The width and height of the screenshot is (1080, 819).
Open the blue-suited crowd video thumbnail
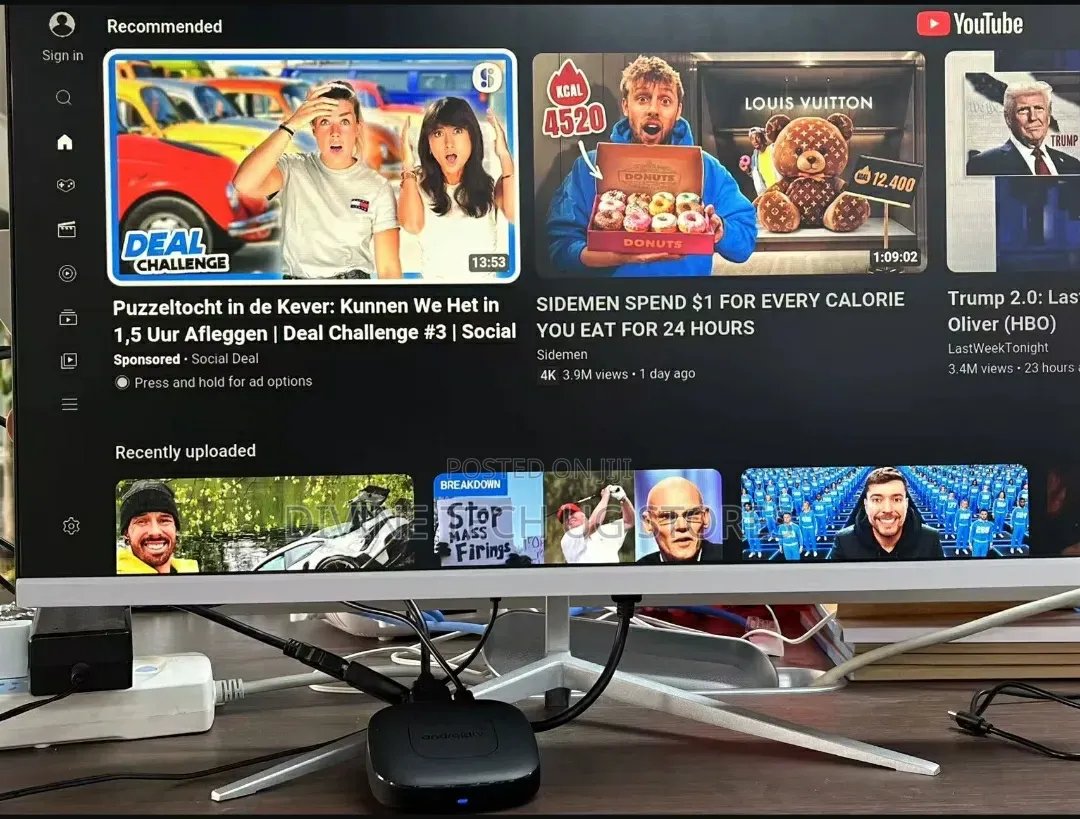885,512
